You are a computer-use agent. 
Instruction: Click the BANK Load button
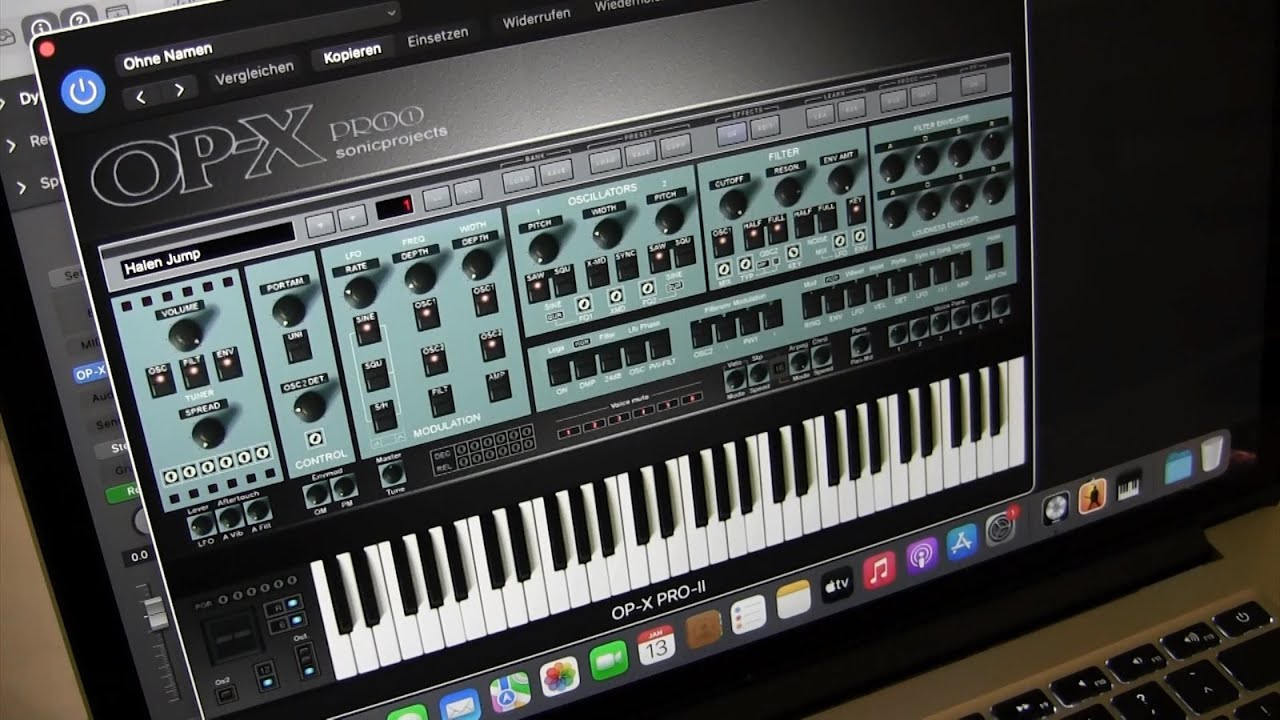pos(518,178)
